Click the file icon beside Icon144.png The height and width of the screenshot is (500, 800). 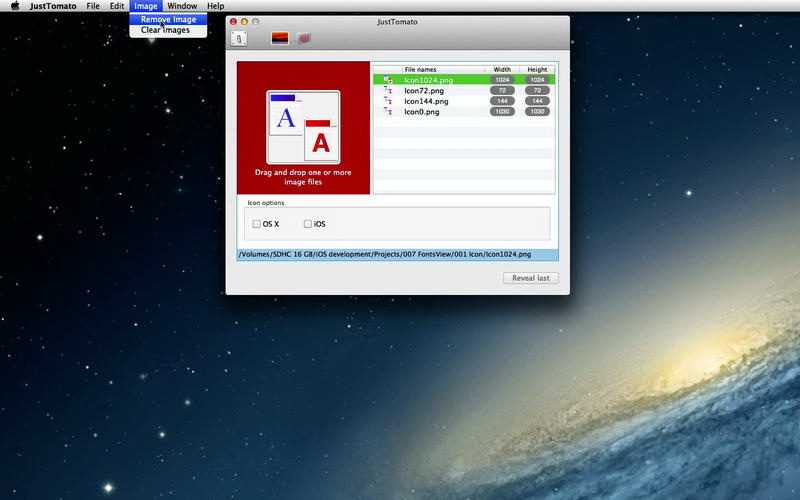click(x=387, y=101)
